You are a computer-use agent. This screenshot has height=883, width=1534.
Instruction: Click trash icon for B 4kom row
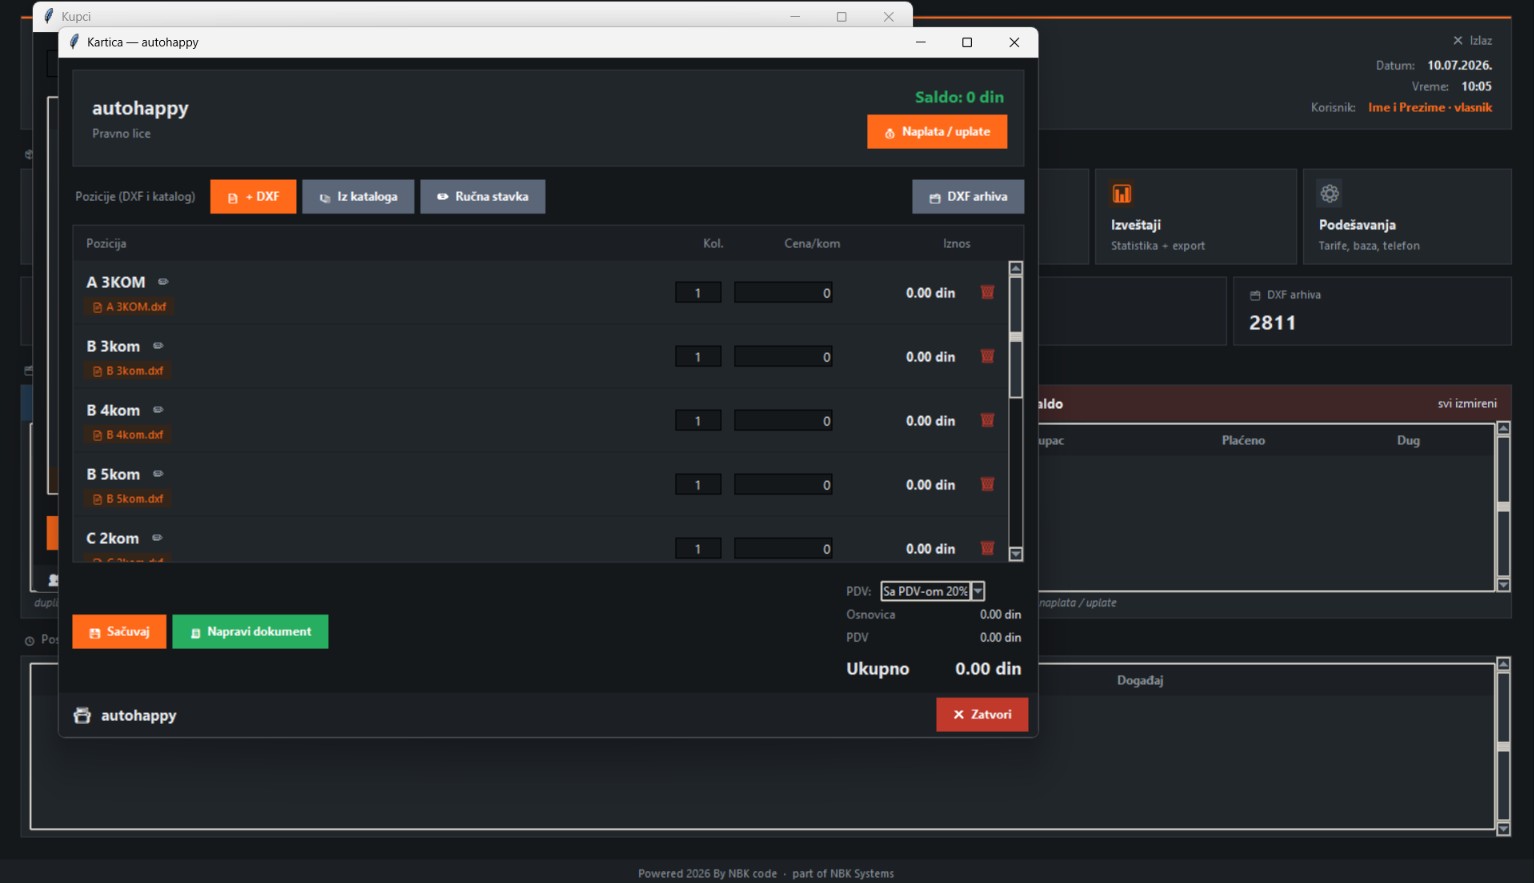[x=987, y=421]
